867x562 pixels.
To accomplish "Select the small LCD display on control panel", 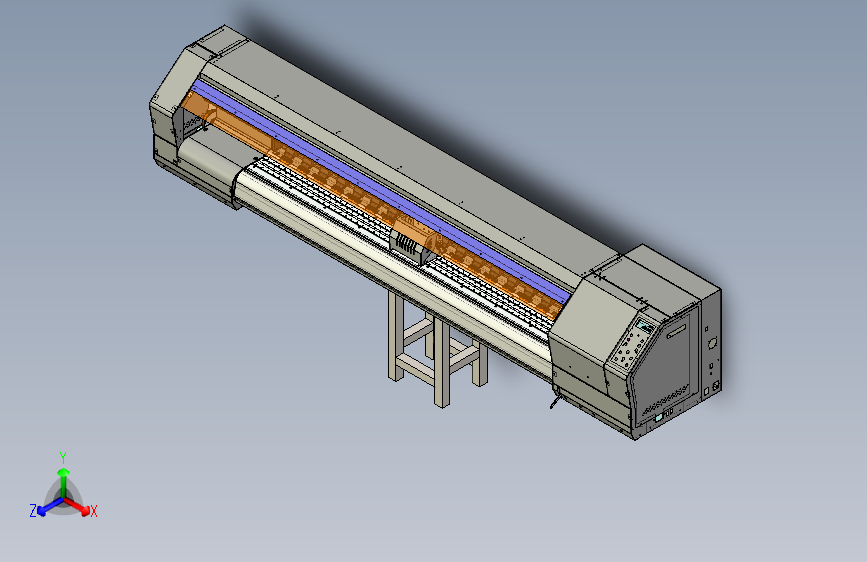I will (x=644, y=326).
